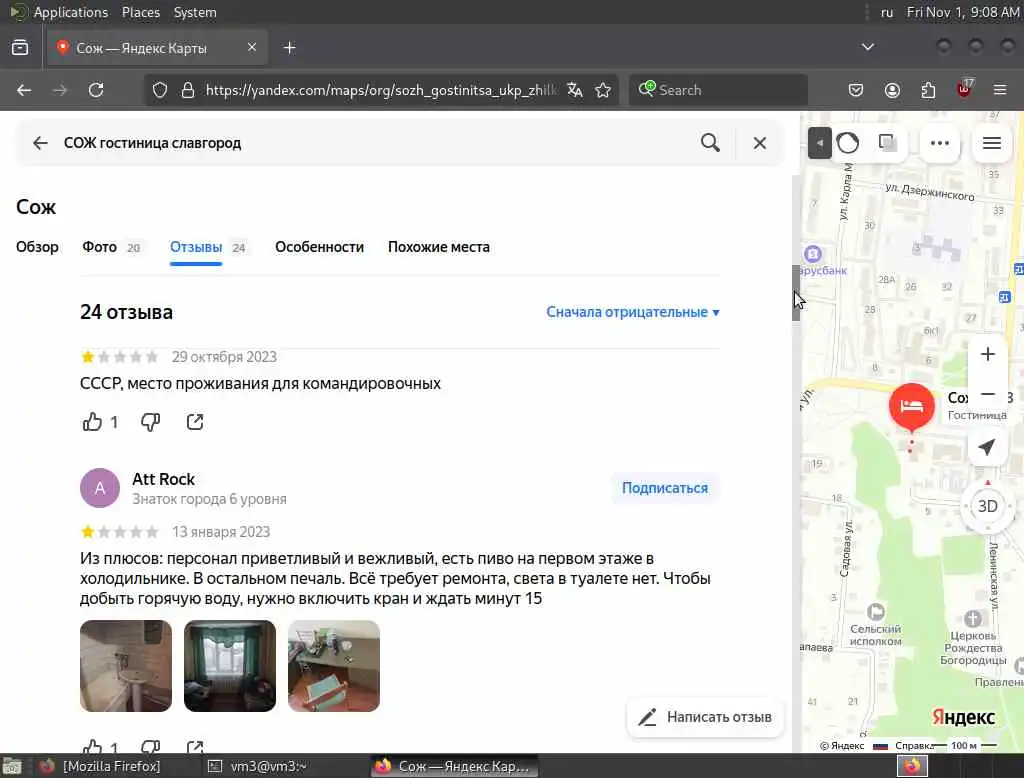
Task: Clear the maps search with the X icon
Action: pos(760,143)
